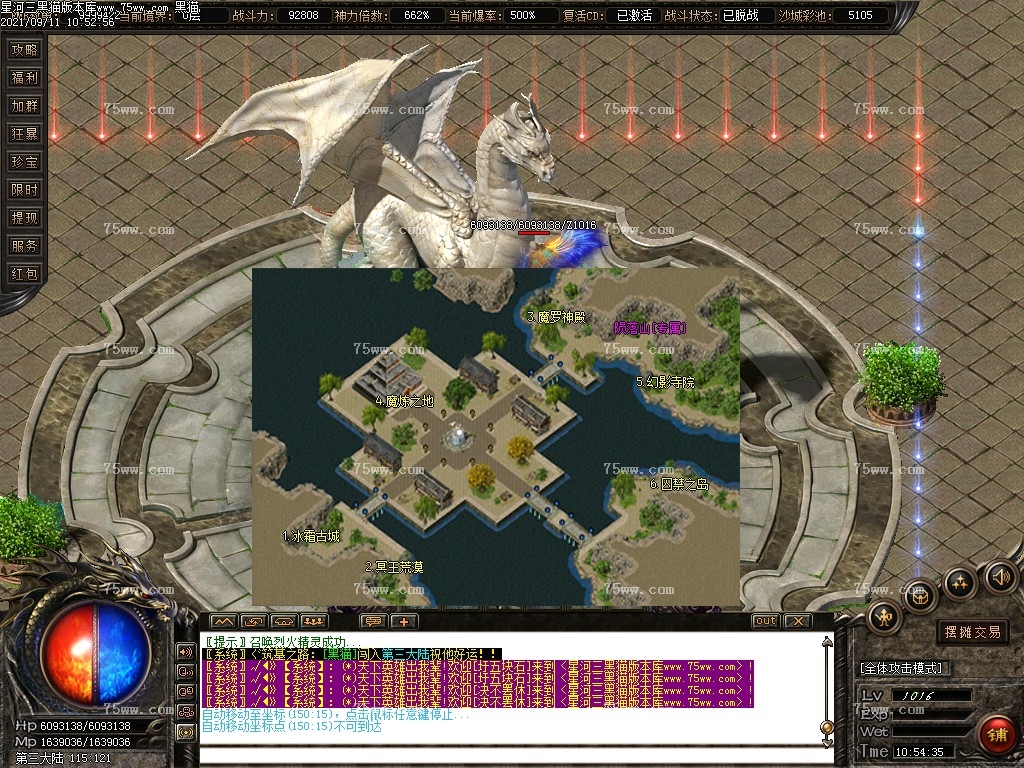The width and height of the screenshot is (1024, 768).
Task: Click the chat scrollbar round handle
Action: pos(827,728)
